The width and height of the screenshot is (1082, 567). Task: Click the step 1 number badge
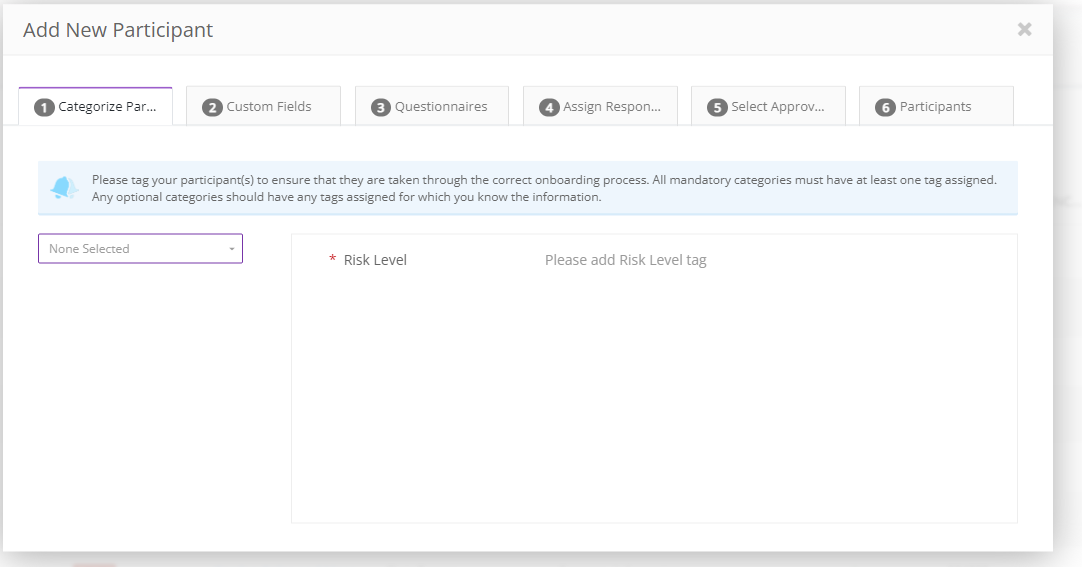point(44,108)
